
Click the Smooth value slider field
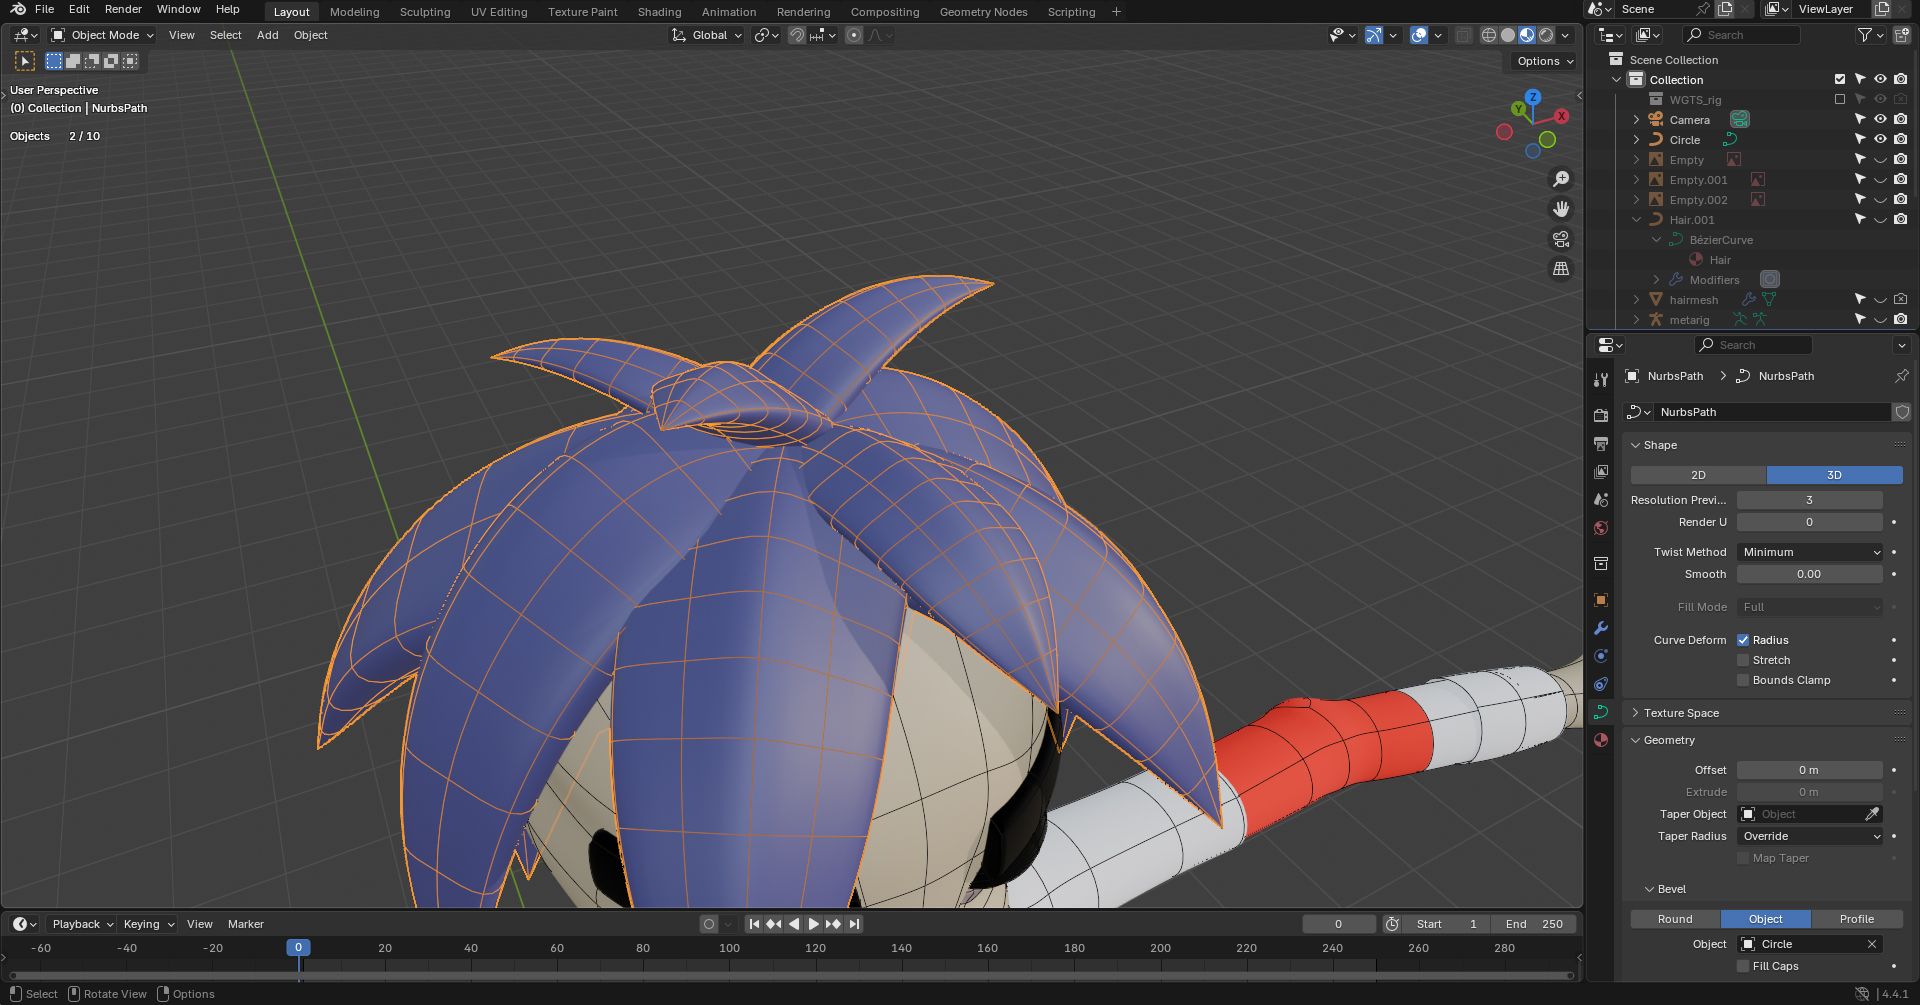pos(1809,574)
